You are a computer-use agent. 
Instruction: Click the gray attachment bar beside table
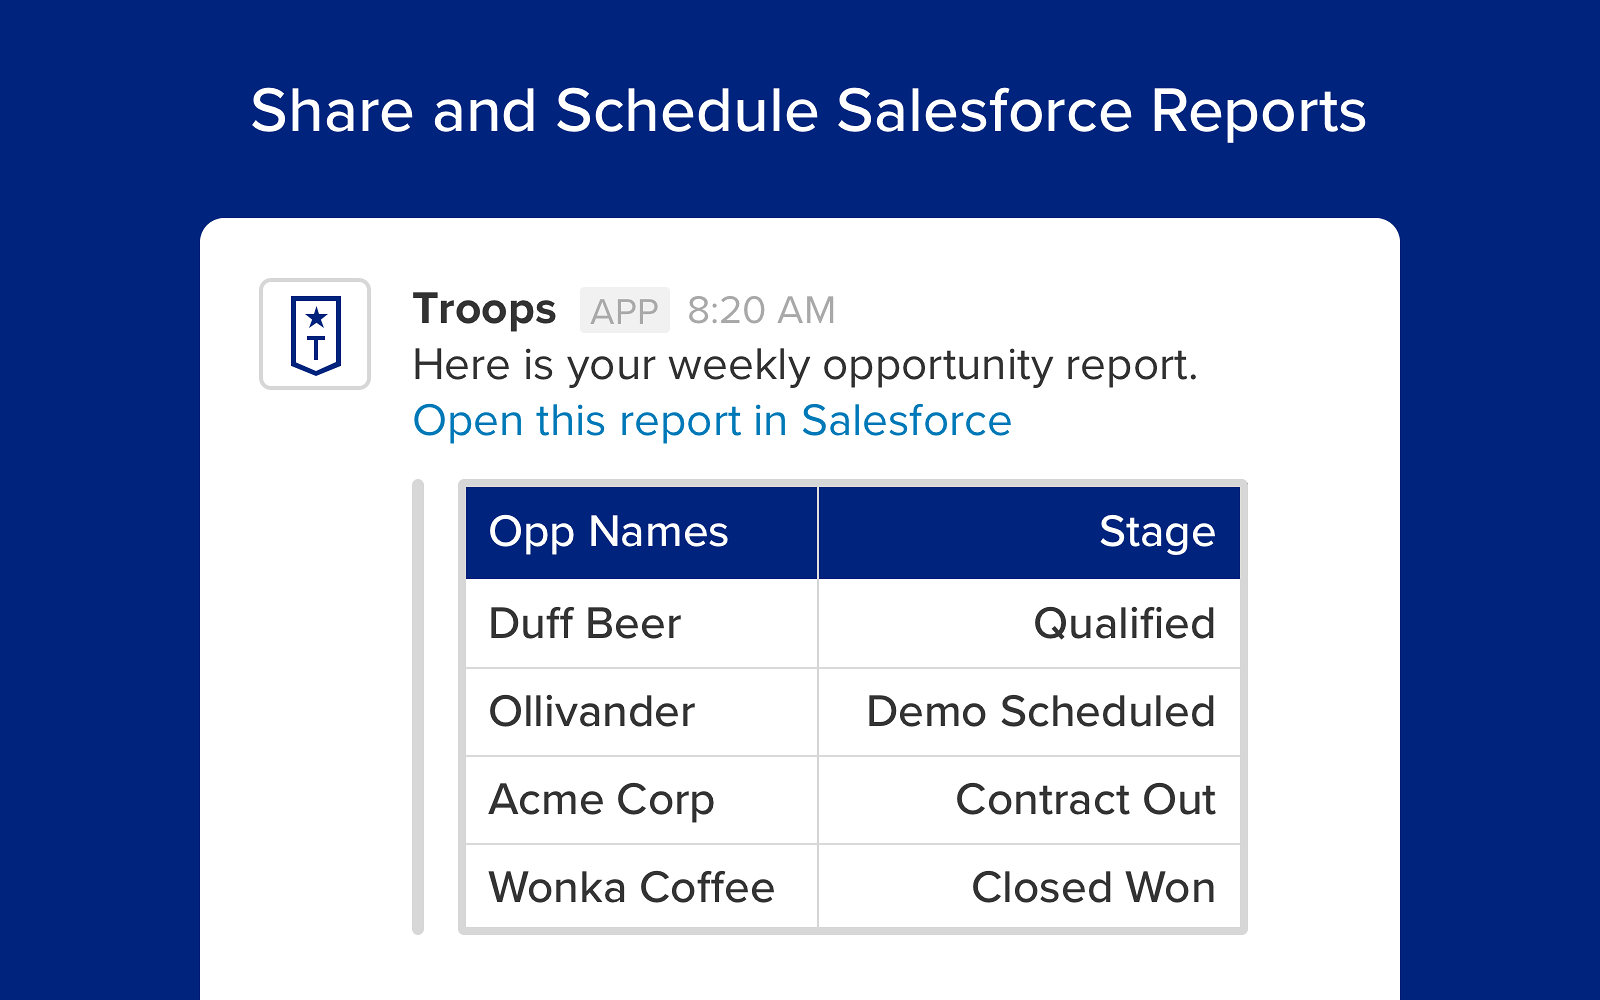(418, 707)
